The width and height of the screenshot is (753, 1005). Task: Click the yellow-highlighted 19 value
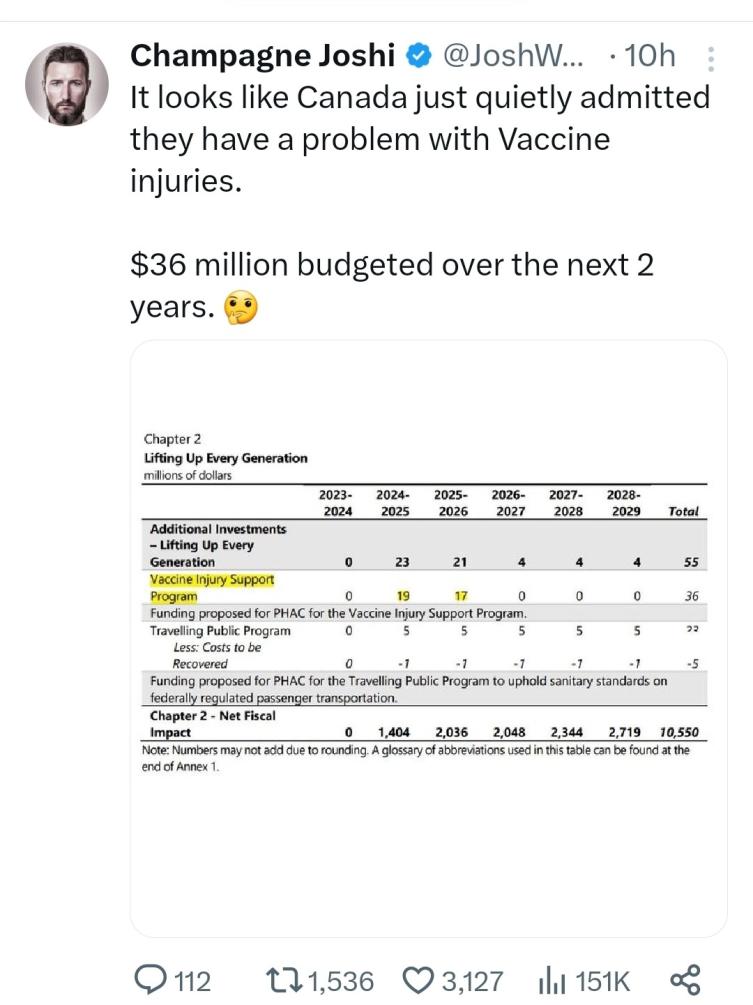point(403,596)
